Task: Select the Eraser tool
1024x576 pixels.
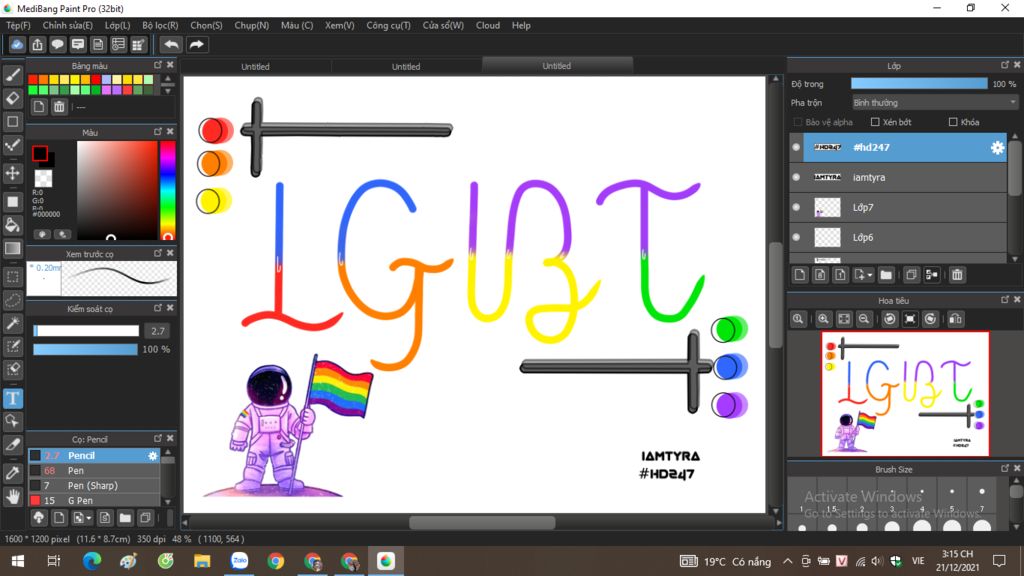Action: (x=12, y=98)
